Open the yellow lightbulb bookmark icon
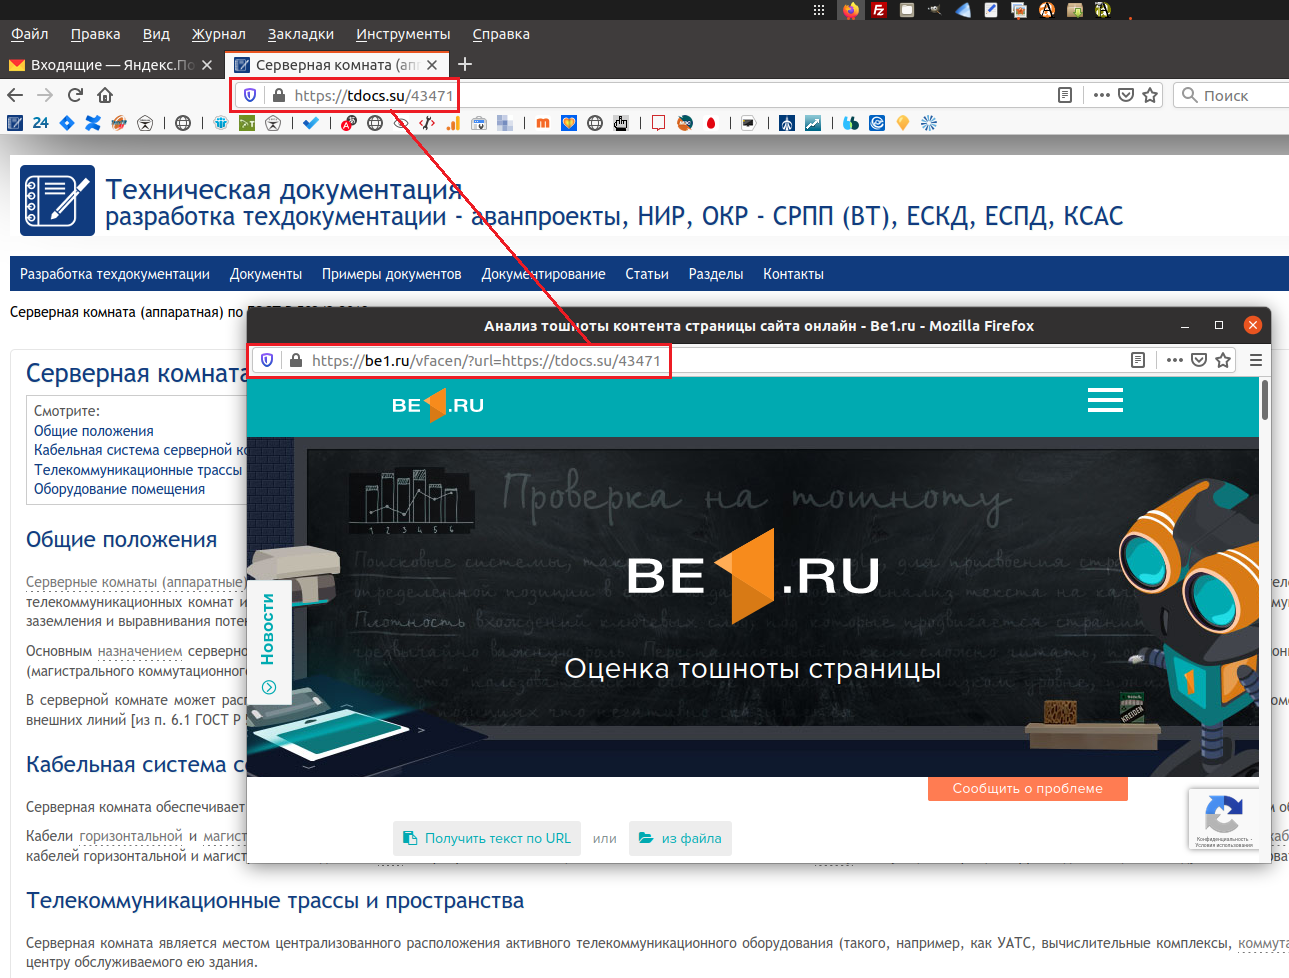 [x=903, y=123]
